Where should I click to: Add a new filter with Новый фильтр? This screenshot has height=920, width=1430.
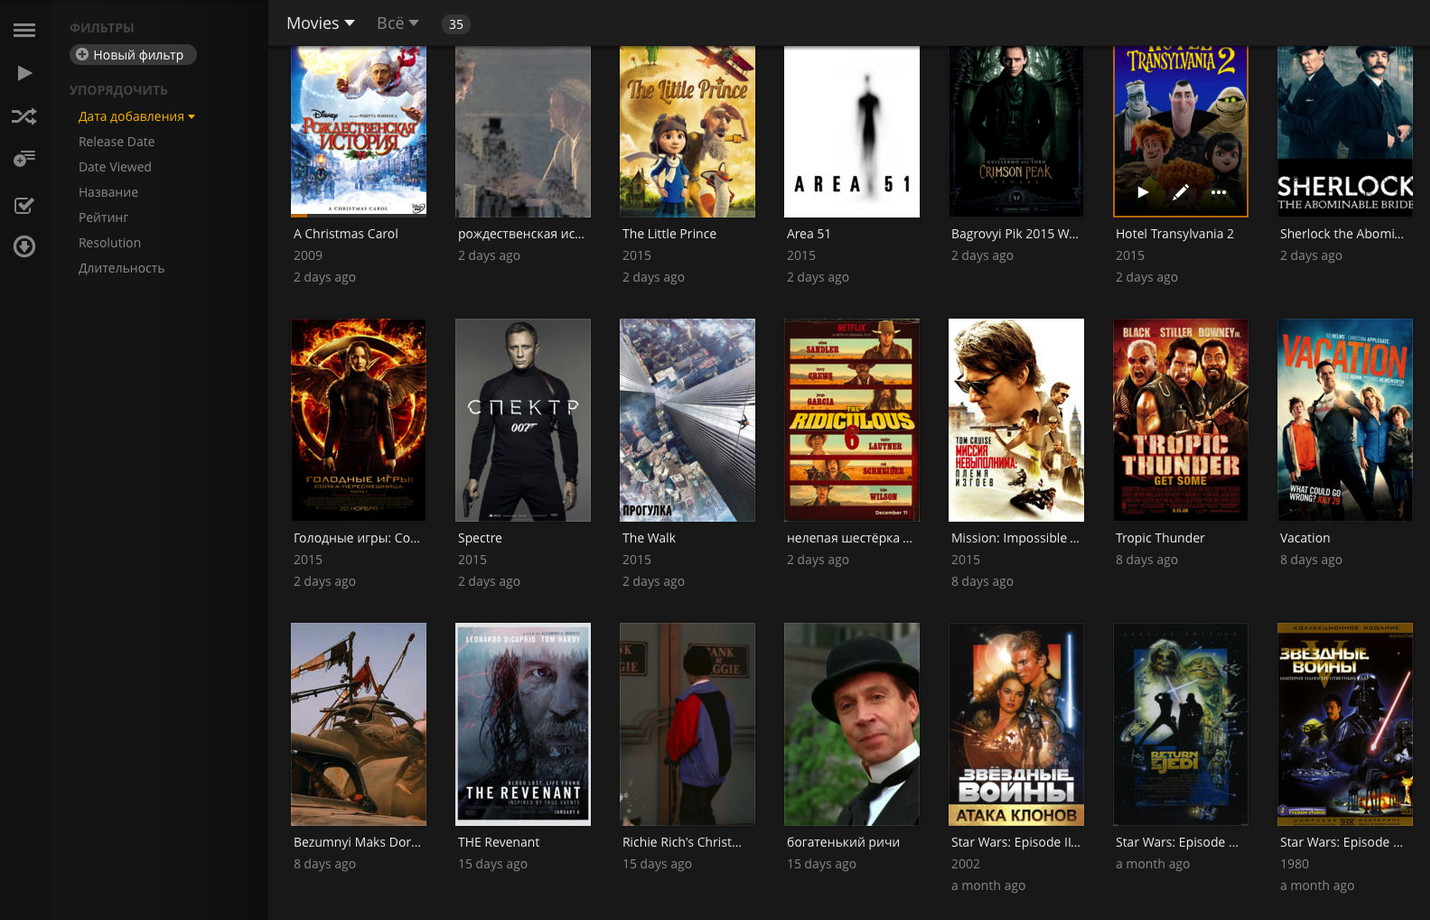tap(133, 55)
